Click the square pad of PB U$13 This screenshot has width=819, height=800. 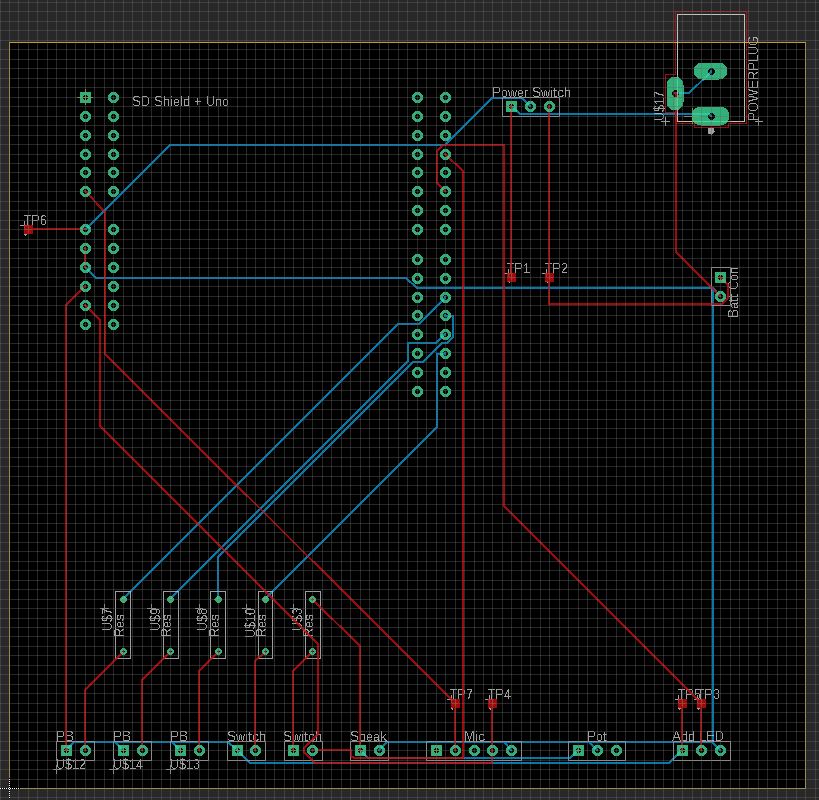[180, 750]
